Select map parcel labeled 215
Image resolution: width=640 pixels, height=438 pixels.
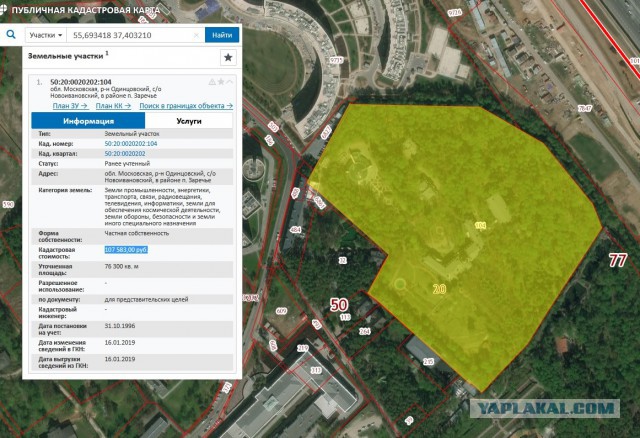429,361
